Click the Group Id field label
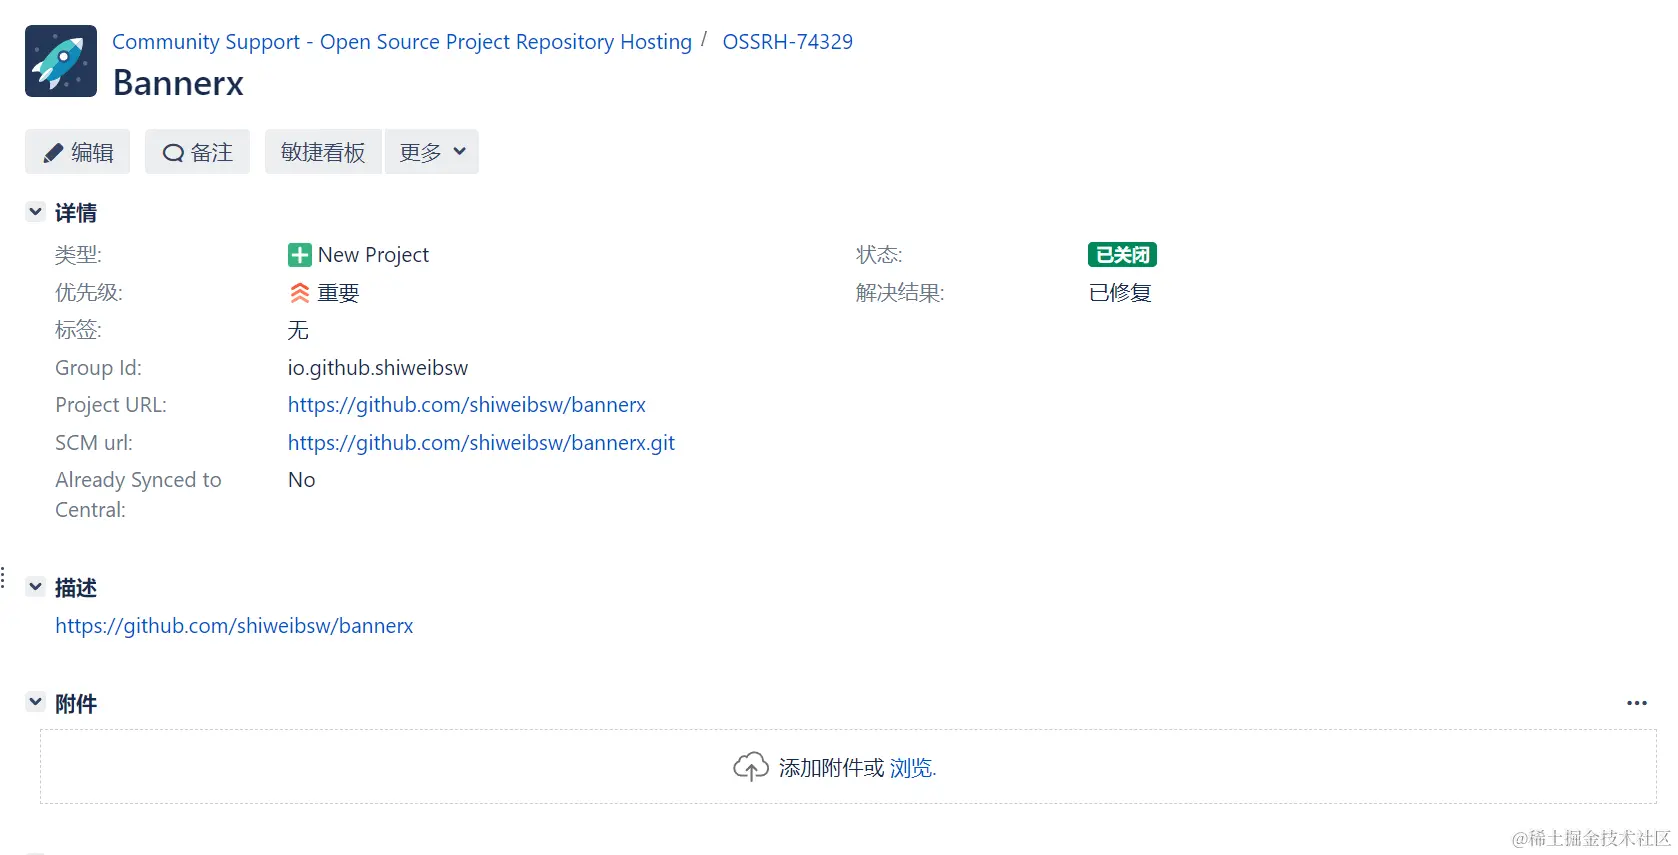Viewport: 1678px width, 855px height. point(98,368)
